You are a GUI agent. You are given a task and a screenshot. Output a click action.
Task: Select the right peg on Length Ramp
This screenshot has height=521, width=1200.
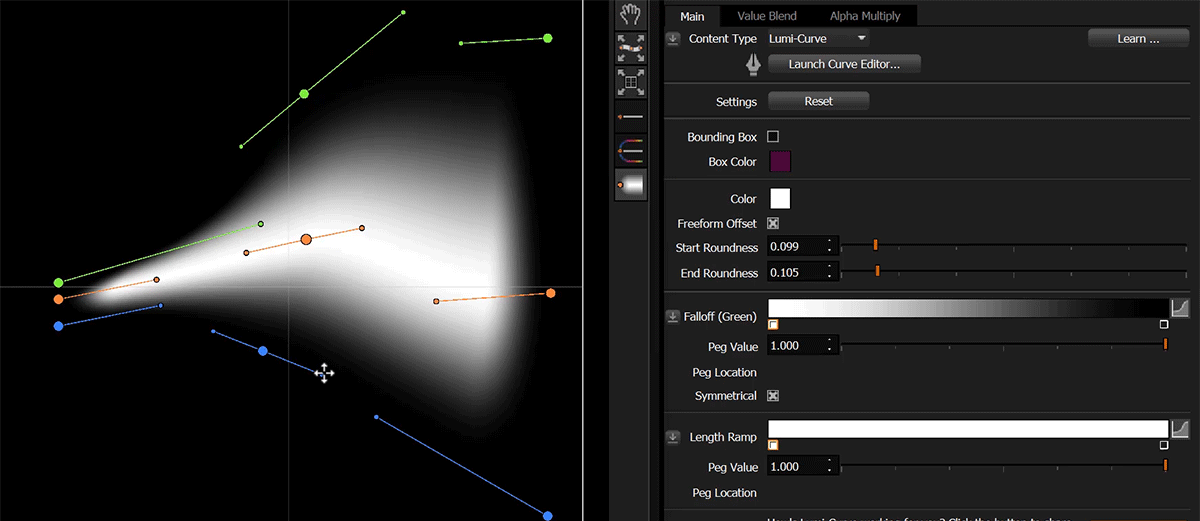coord(1164,445)
